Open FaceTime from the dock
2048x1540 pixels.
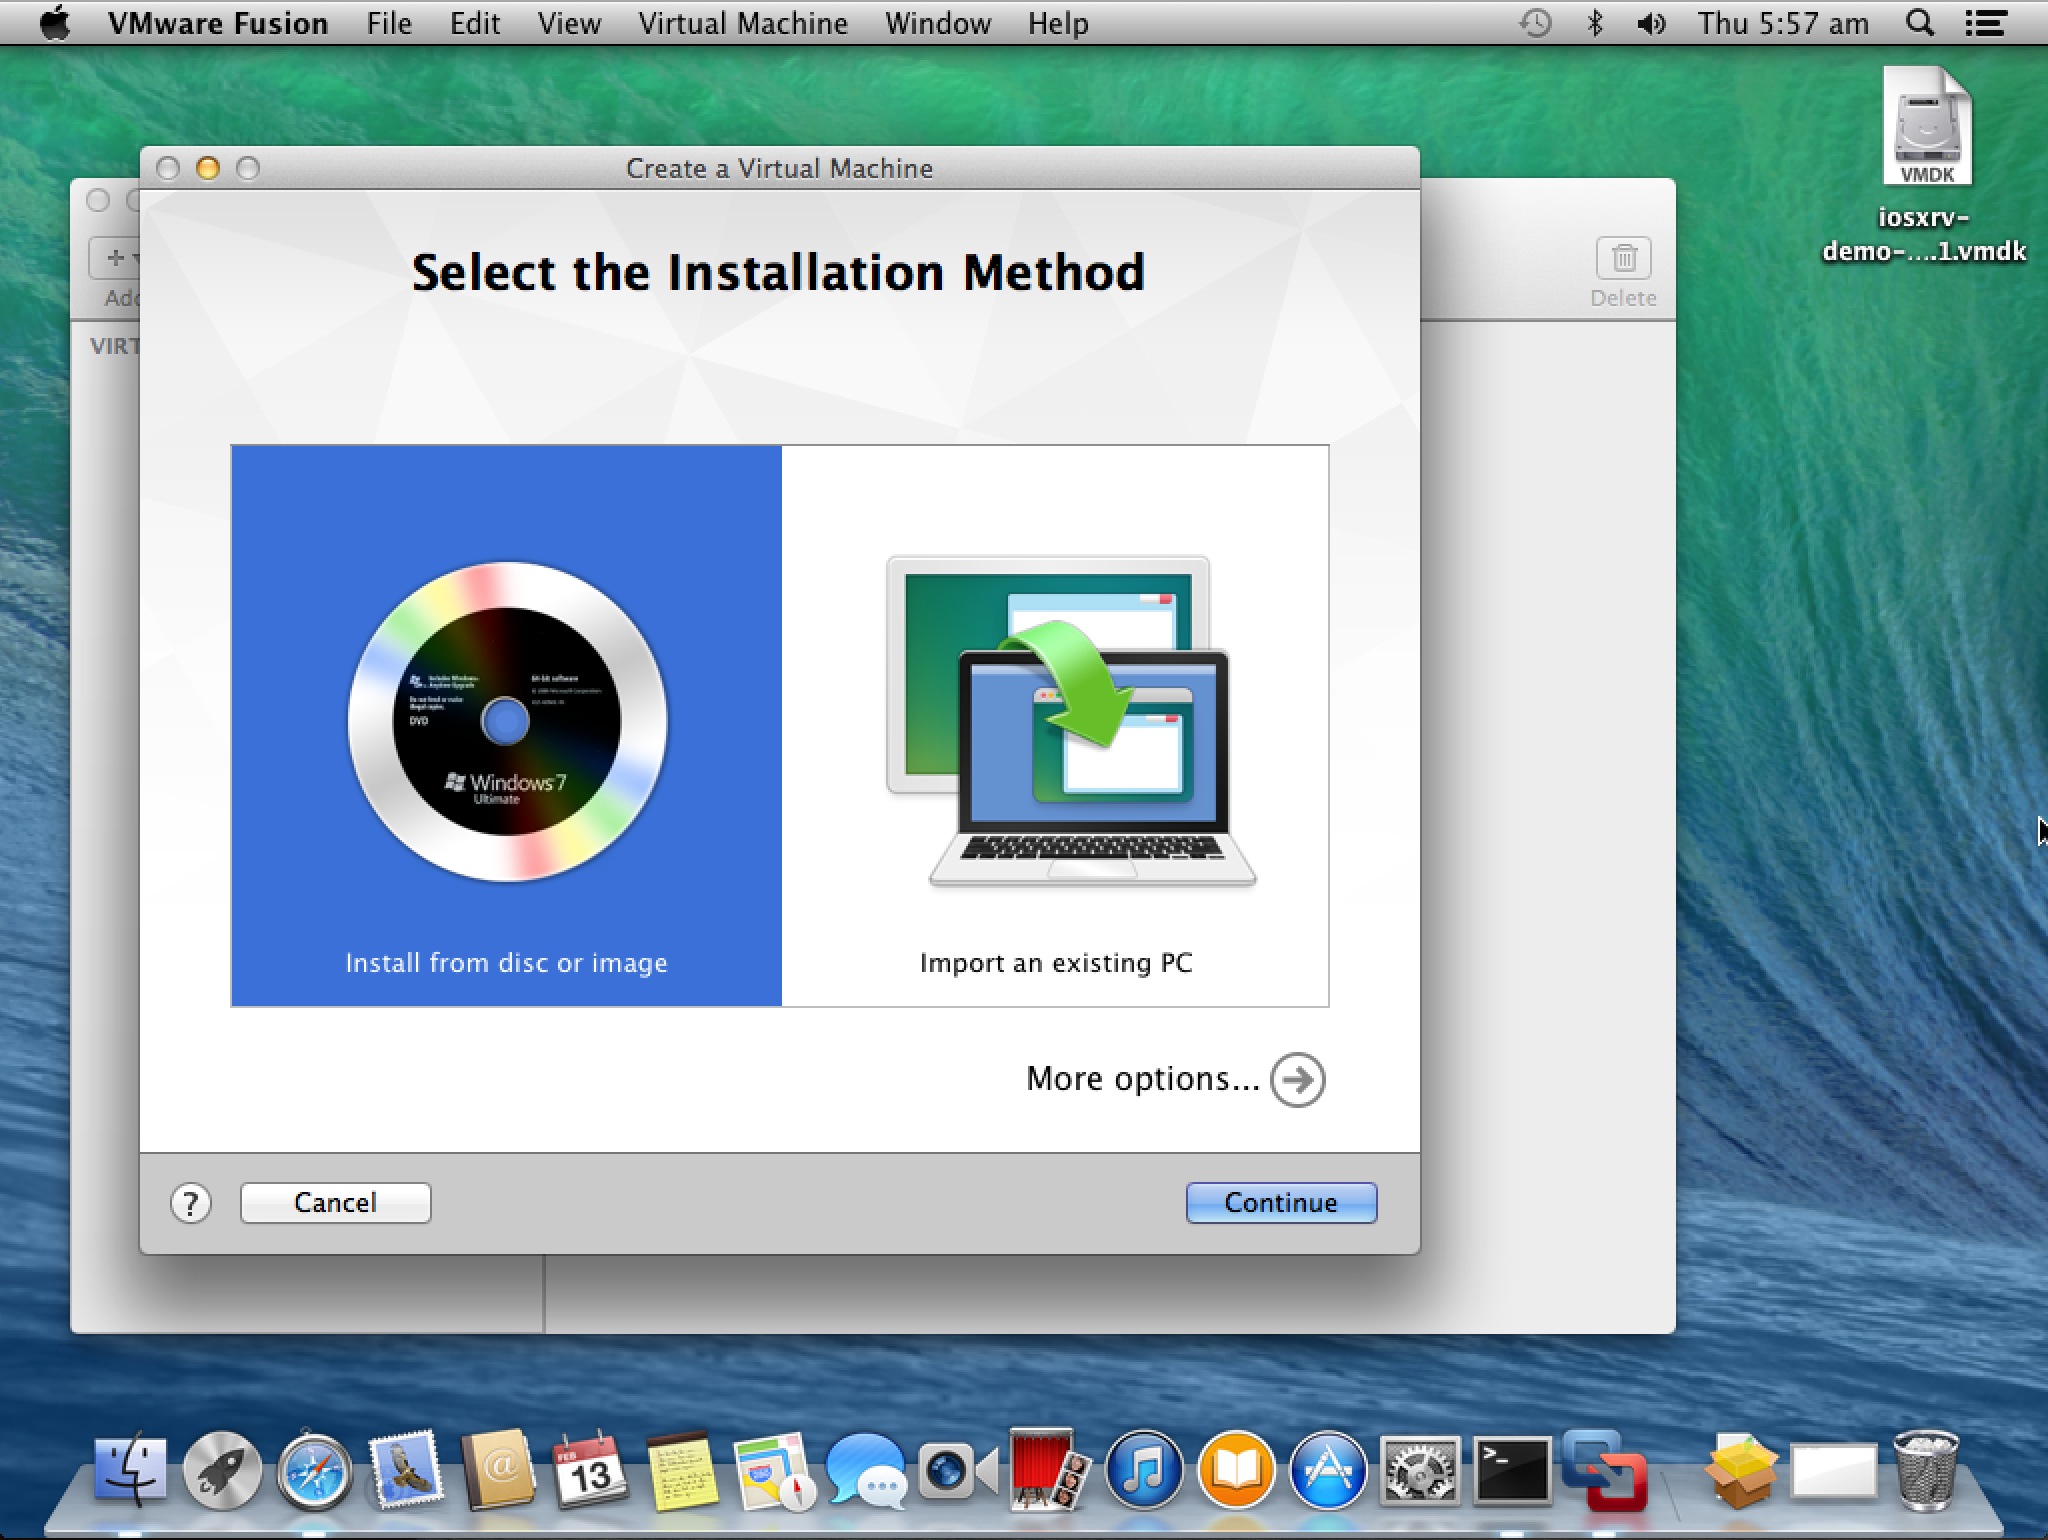coord(960,1471)
